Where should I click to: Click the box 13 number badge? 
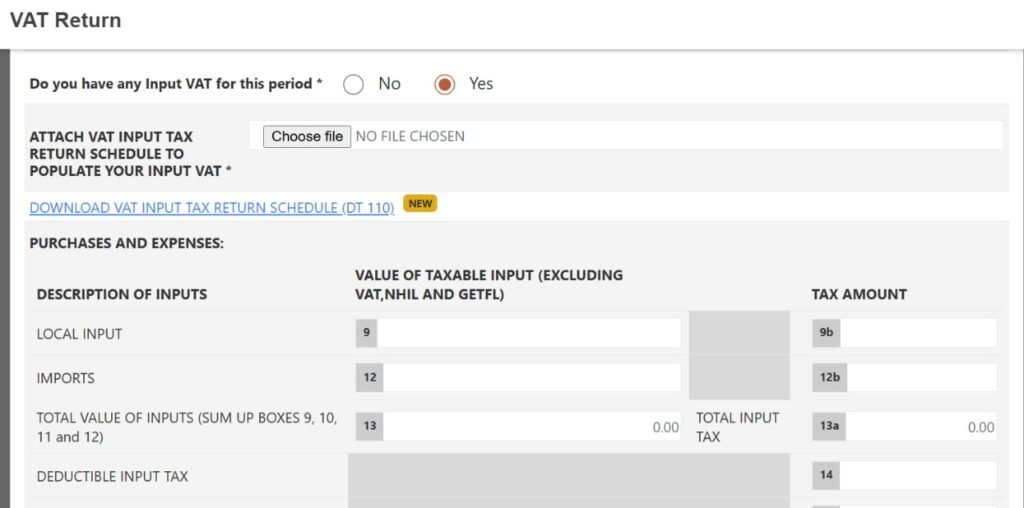(370, 427)
